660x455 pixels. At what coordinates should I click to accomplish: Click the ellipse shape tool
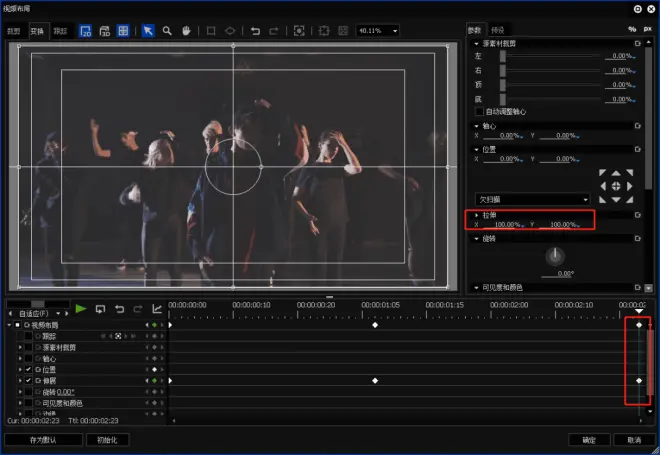click(x=230, y=31)
